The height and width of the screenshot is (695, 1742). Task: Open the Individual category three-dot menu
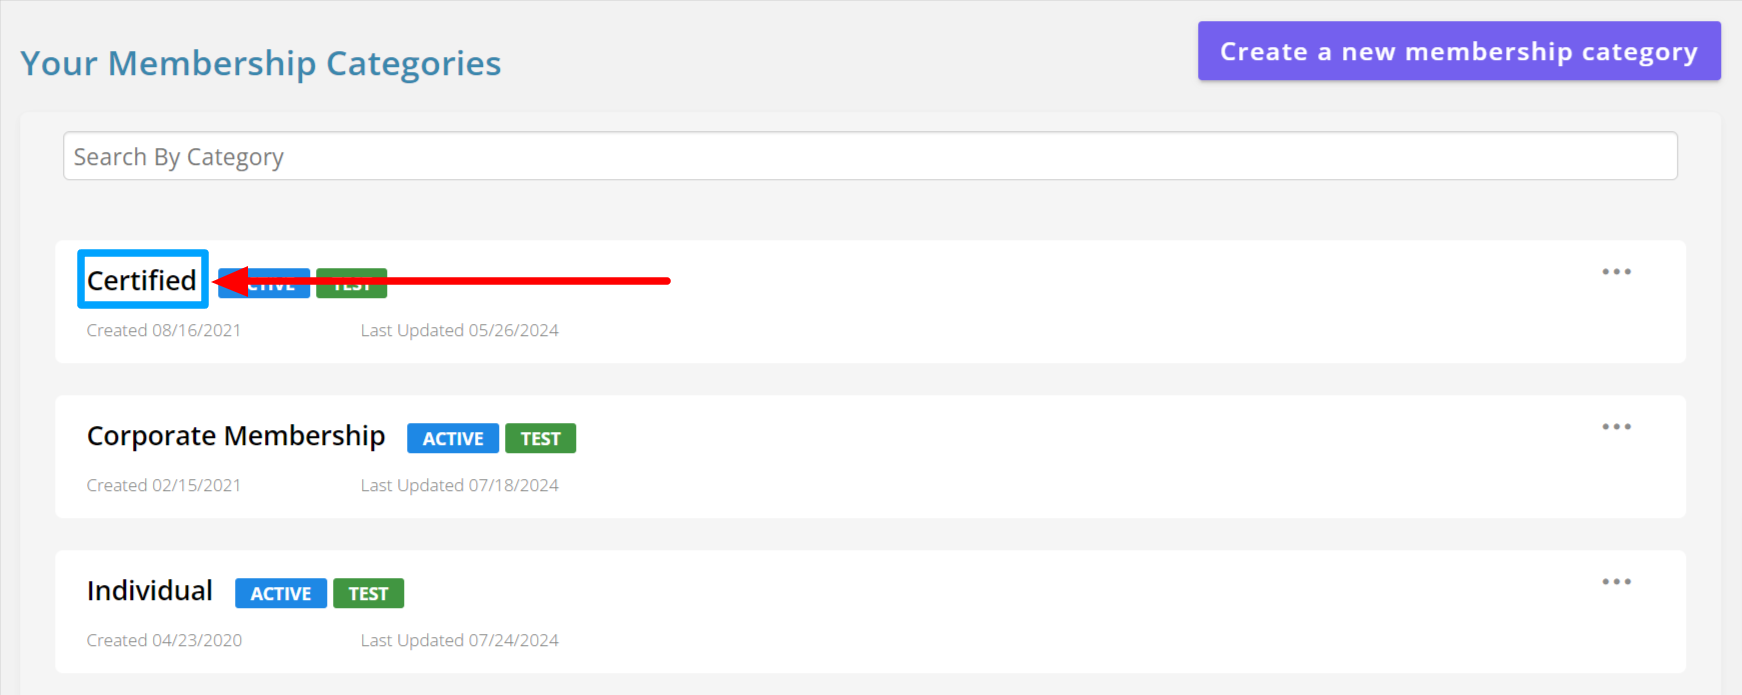coord(1616,582)
